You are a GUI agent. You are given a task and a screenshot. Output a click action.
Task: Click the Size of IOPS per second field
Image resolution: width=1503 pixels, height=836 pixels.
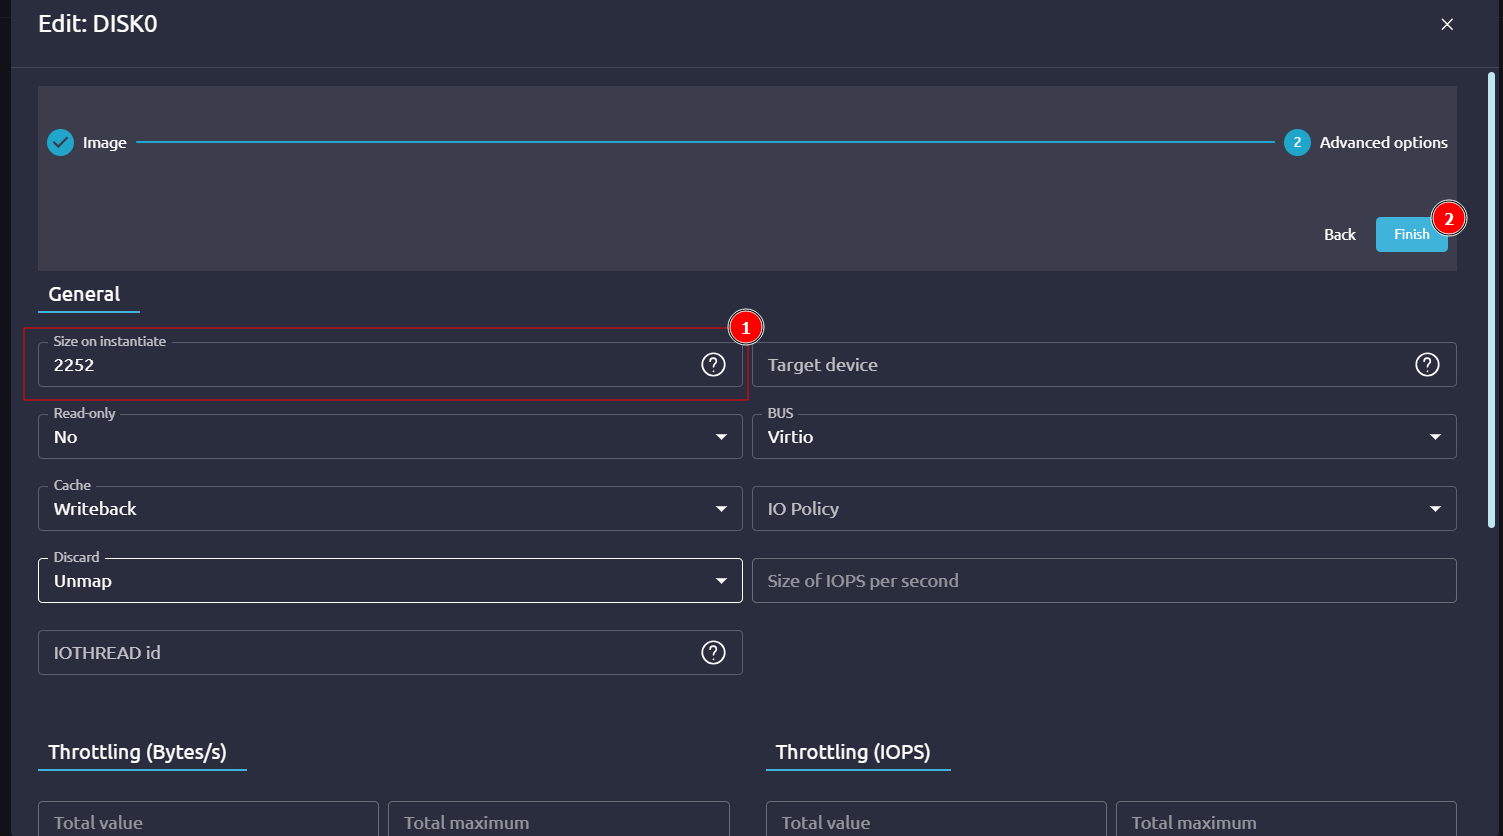pyautogui.click(x=1103, y=581)
